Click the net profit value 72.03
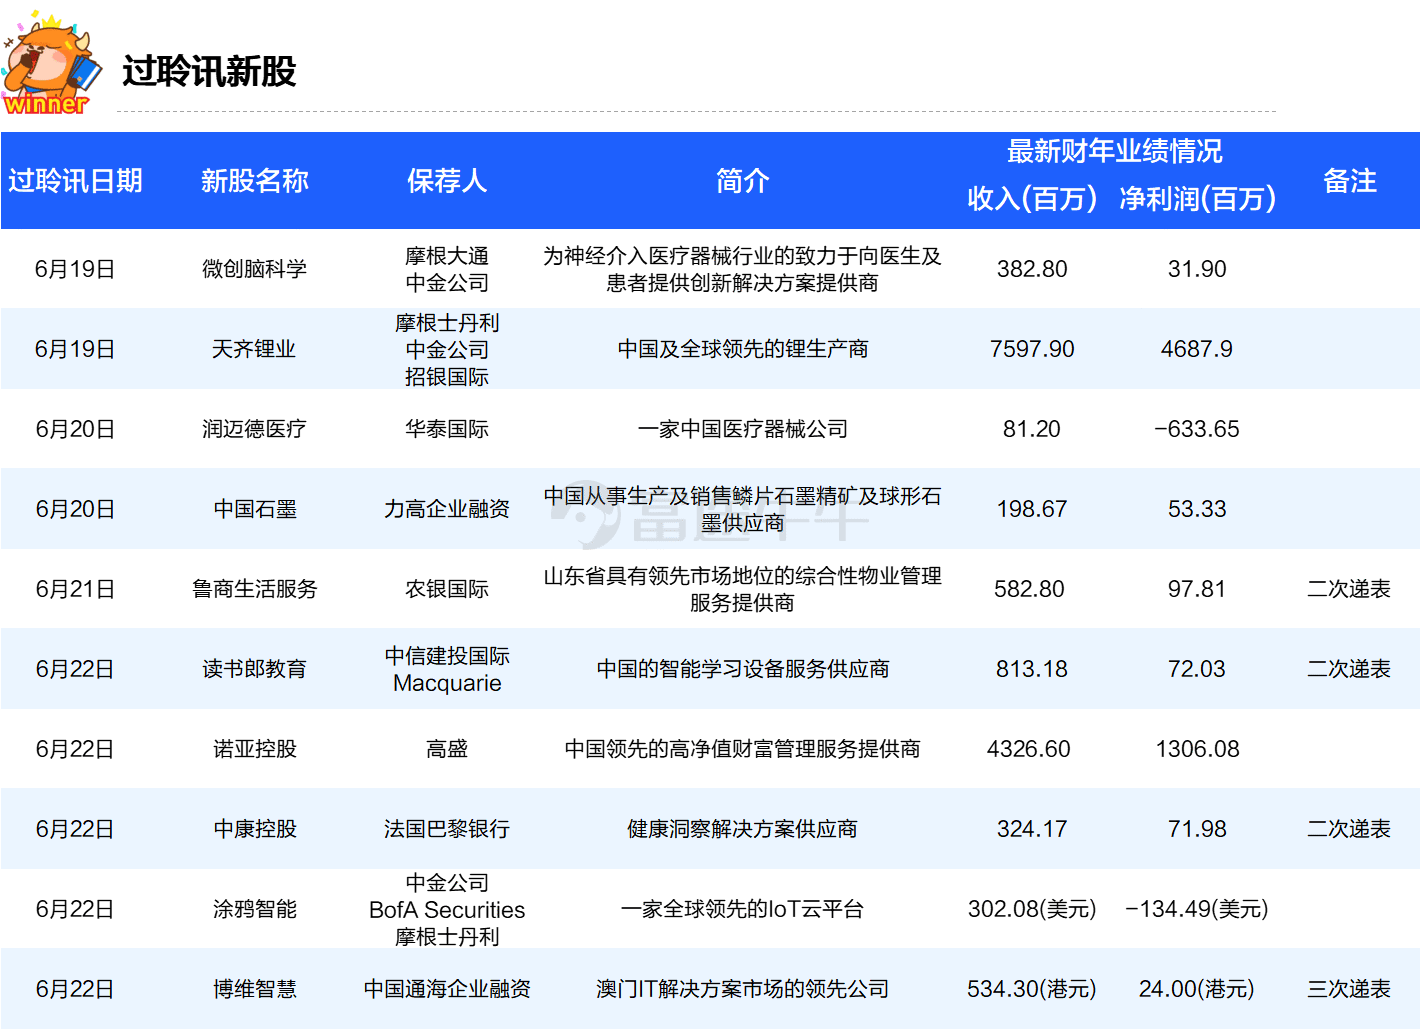This screenshot has width=1421, height=1030. click(1197, 669)
